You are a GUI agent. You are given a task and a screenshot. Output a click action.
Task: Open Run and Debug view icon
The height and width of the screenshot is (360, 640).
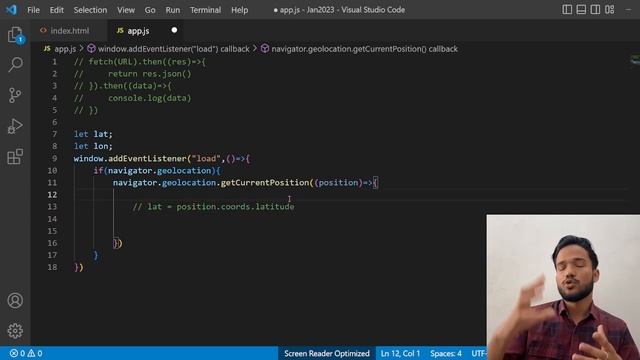coord(15,126)
